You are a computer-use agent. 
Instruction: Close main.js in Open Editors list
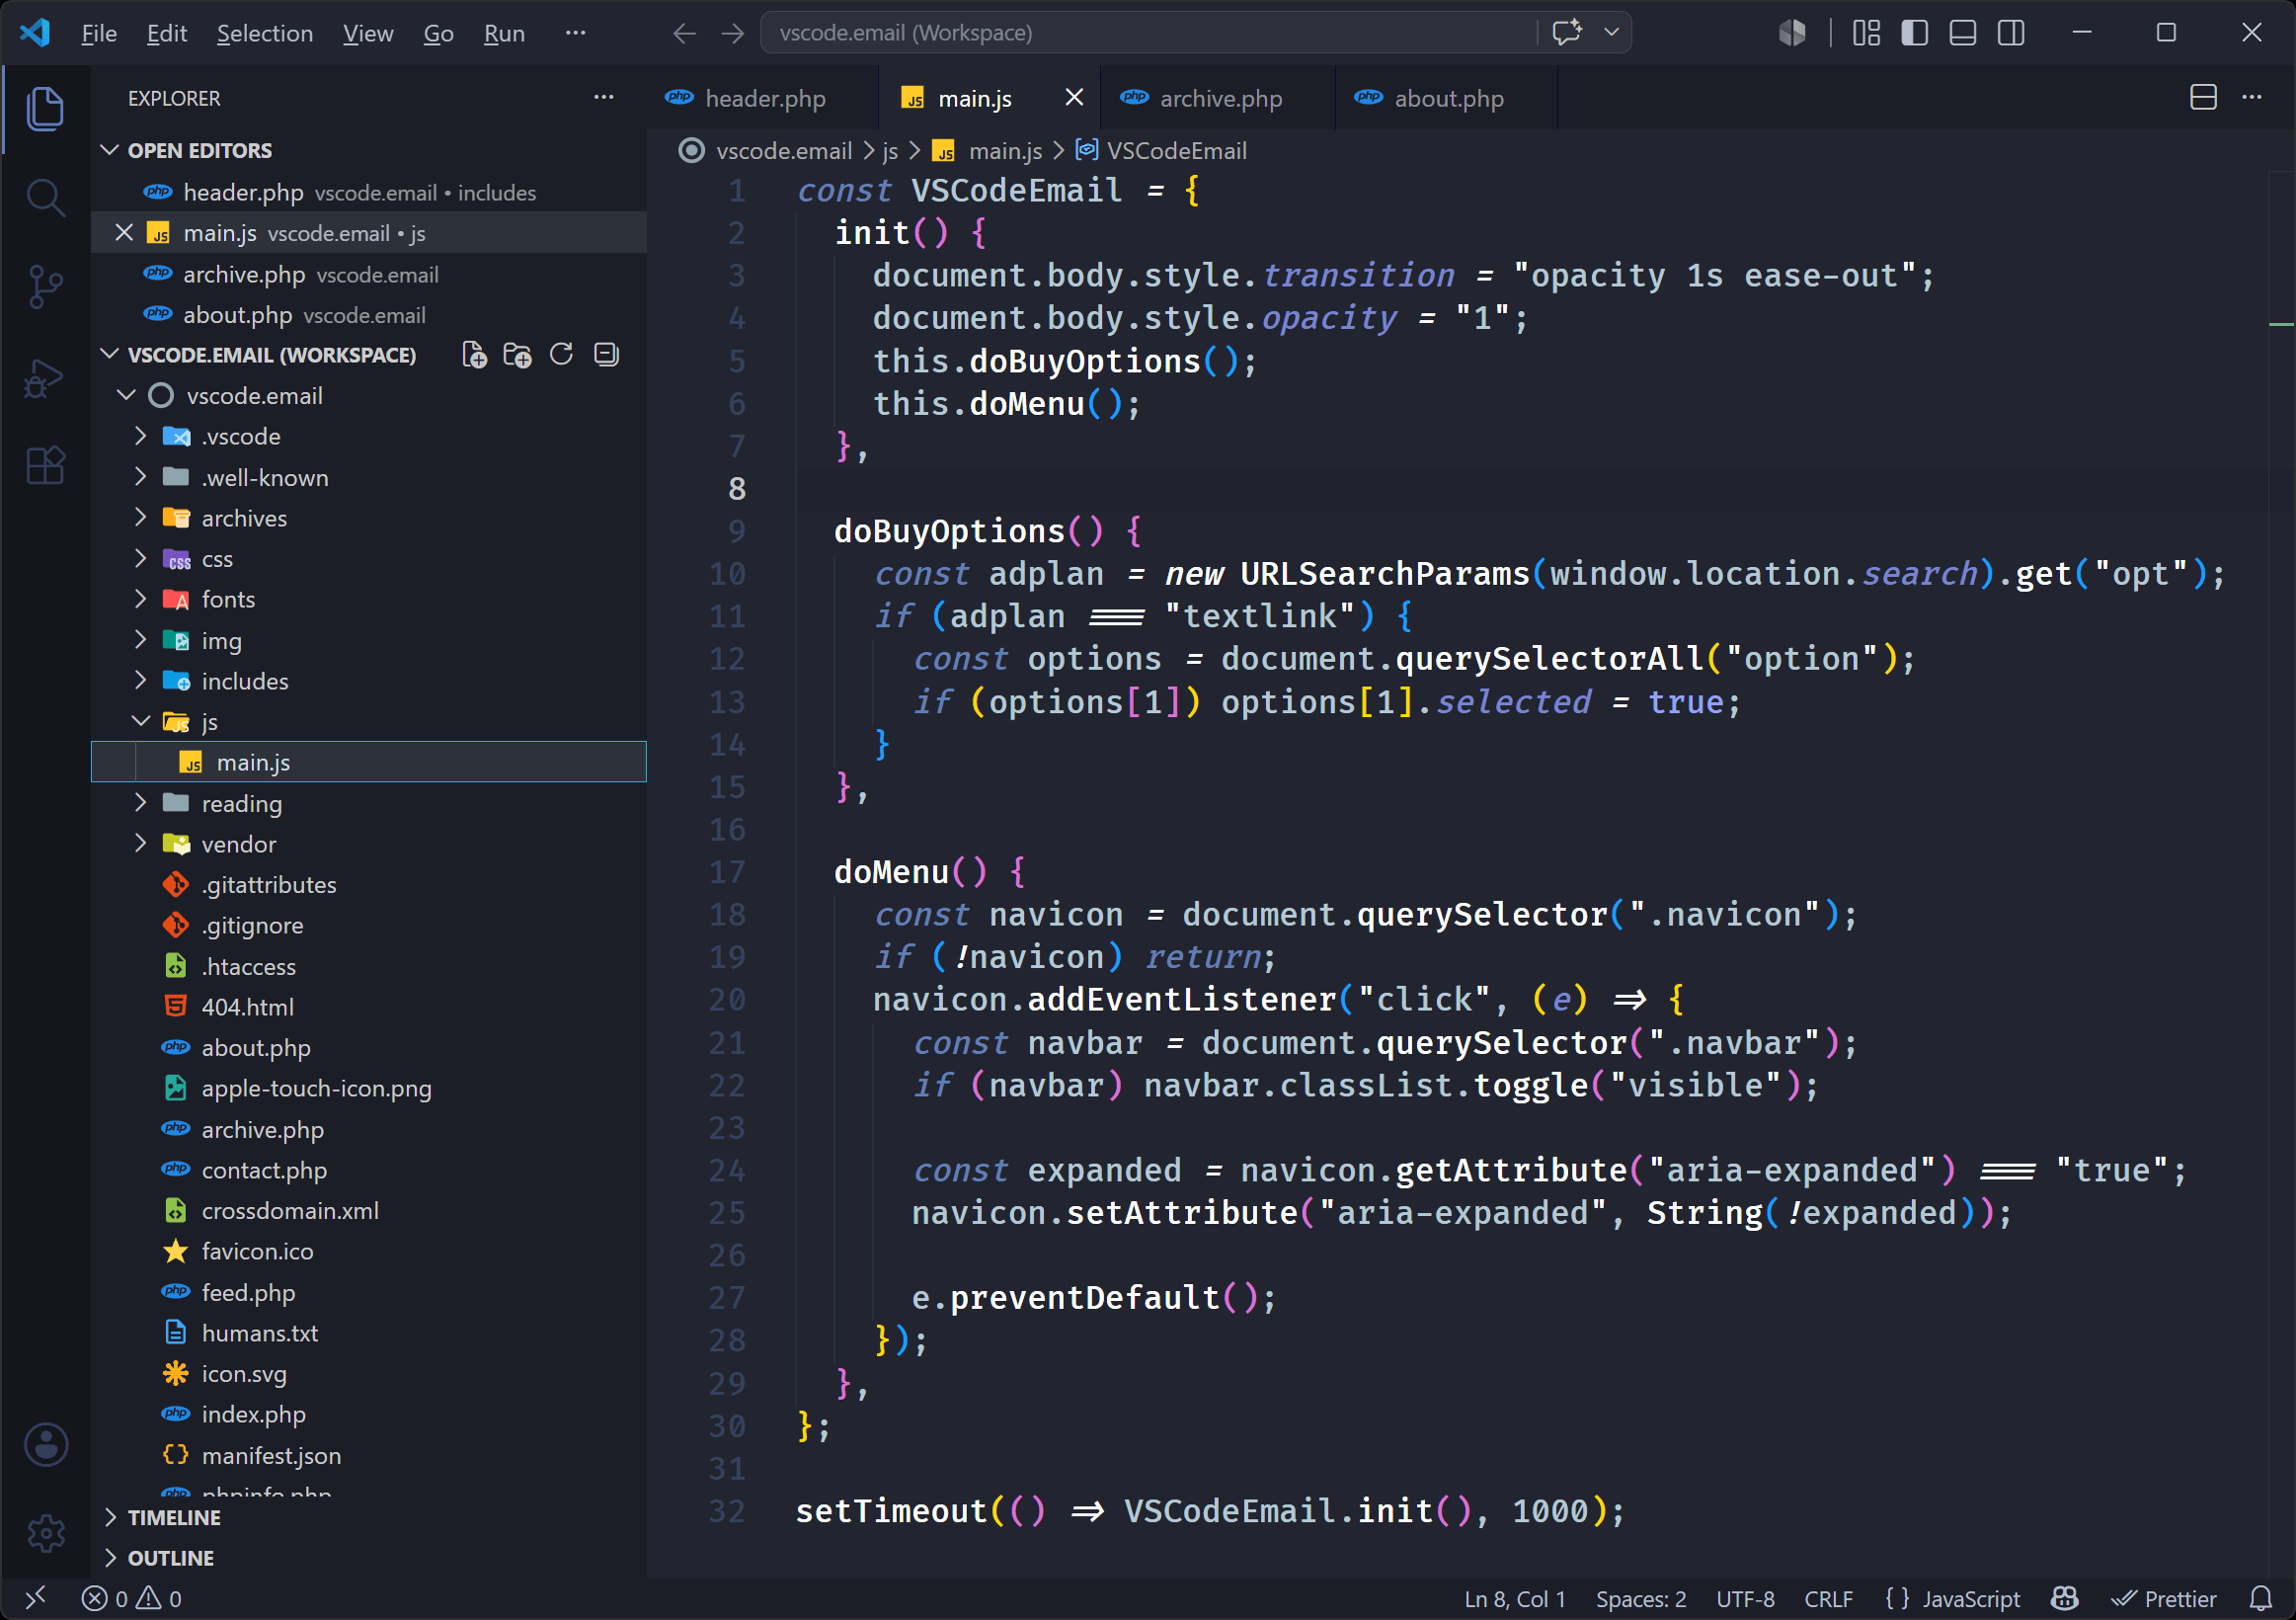click(x=124, y=232)
